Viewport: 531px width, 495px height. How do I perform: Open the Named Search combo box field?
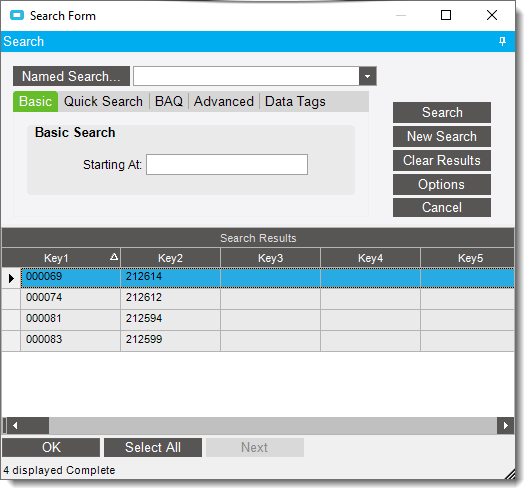pos(247,76)
